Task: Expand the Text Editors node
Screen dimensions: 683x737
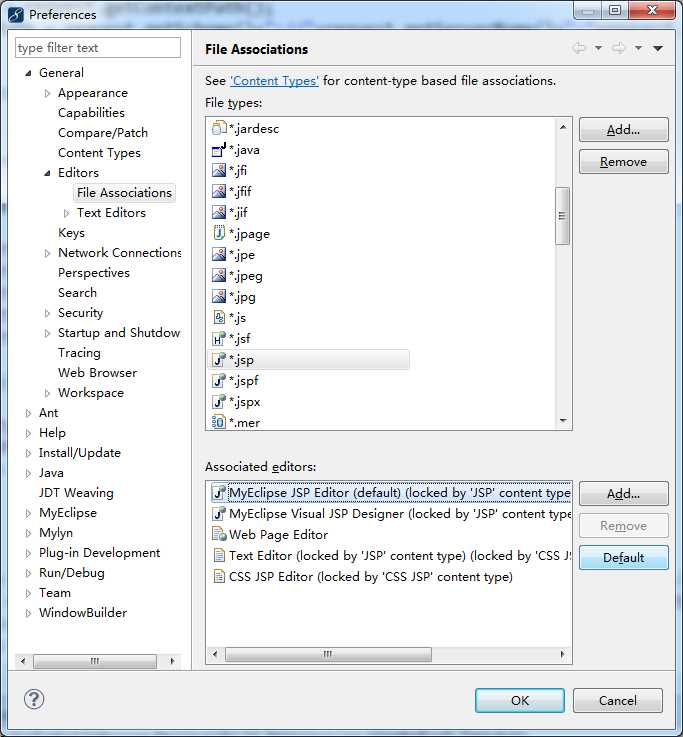Action: click(66, 213)
